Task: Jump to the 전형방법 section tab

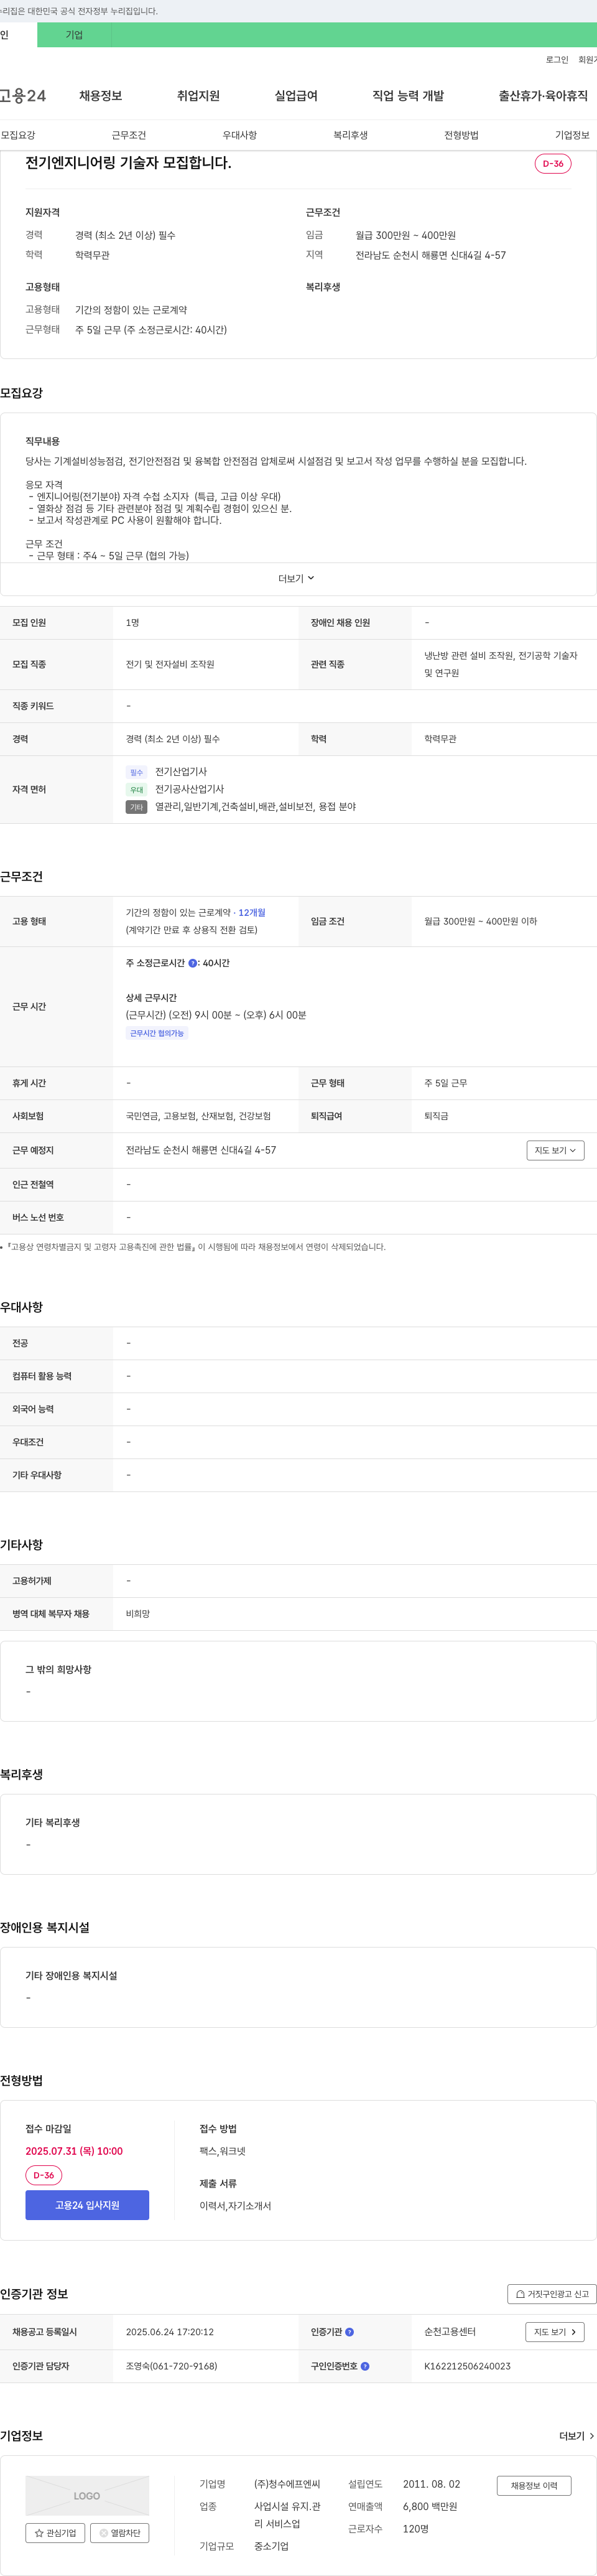Action: click(462, 135)
